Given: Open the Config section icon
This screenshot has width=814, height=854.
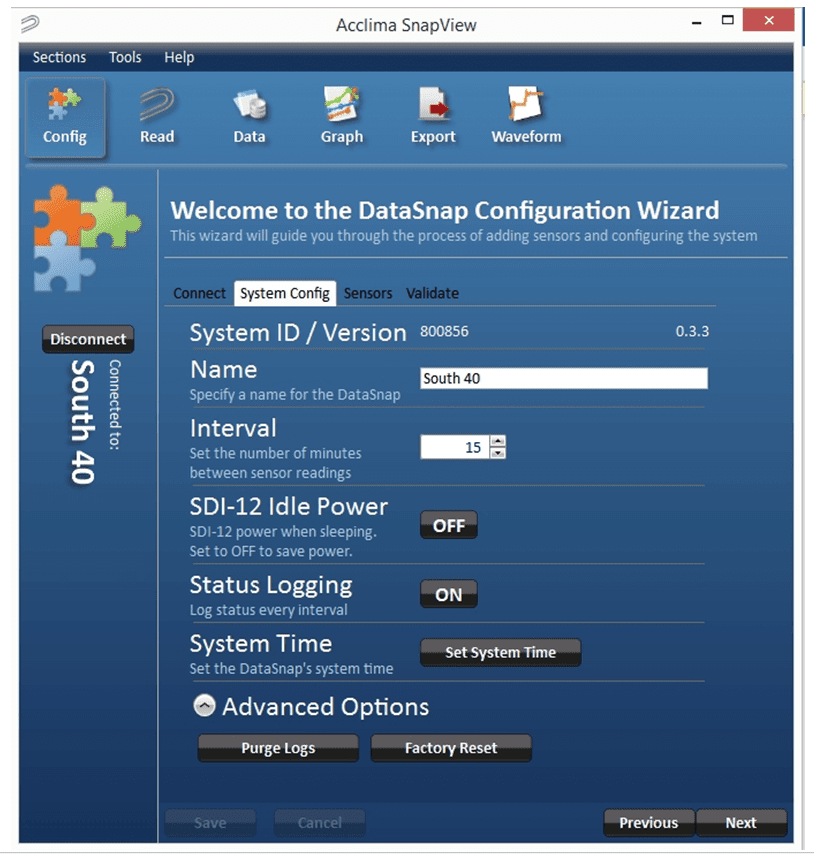Looking at the screenshot, I should (64, 115).
